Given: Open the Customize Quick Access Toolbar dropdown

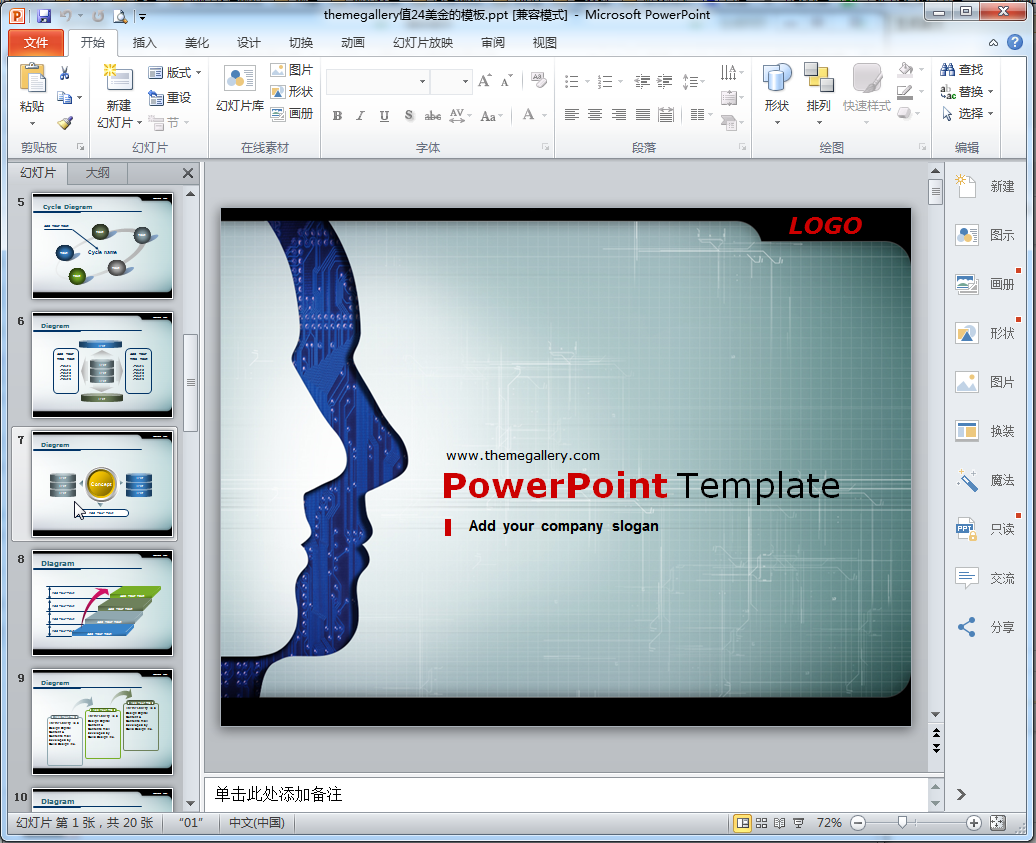Looking at the screenshot, I should pyautogui.click(x=143, y=17).
